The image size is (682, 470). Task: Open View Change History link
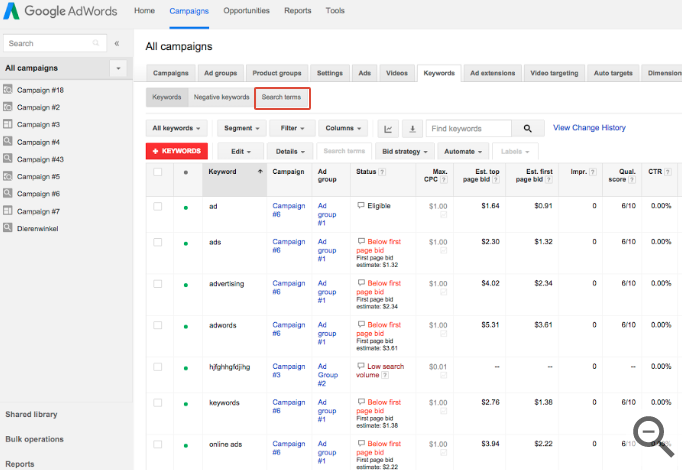click(589, 127)
